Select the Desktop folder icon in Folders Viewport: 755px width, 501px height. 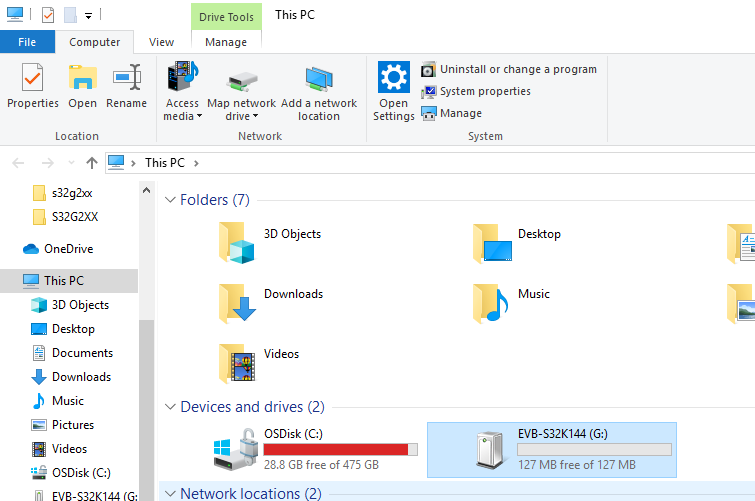[492, 243]
